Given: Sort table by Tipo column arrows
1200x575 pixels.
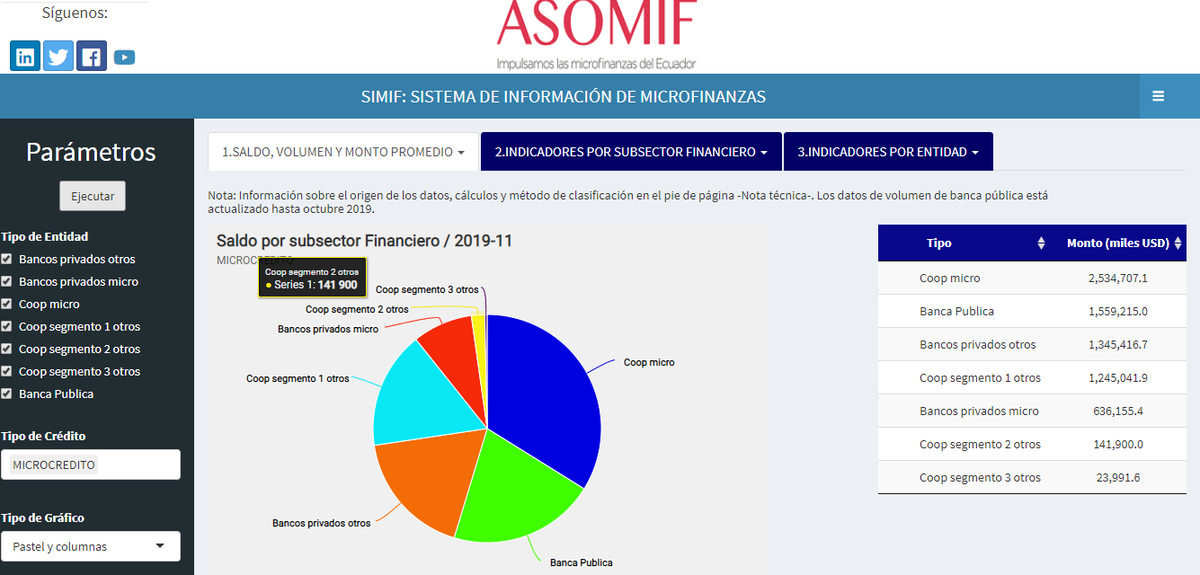Looking at the screenshot, I should 1041,243.
